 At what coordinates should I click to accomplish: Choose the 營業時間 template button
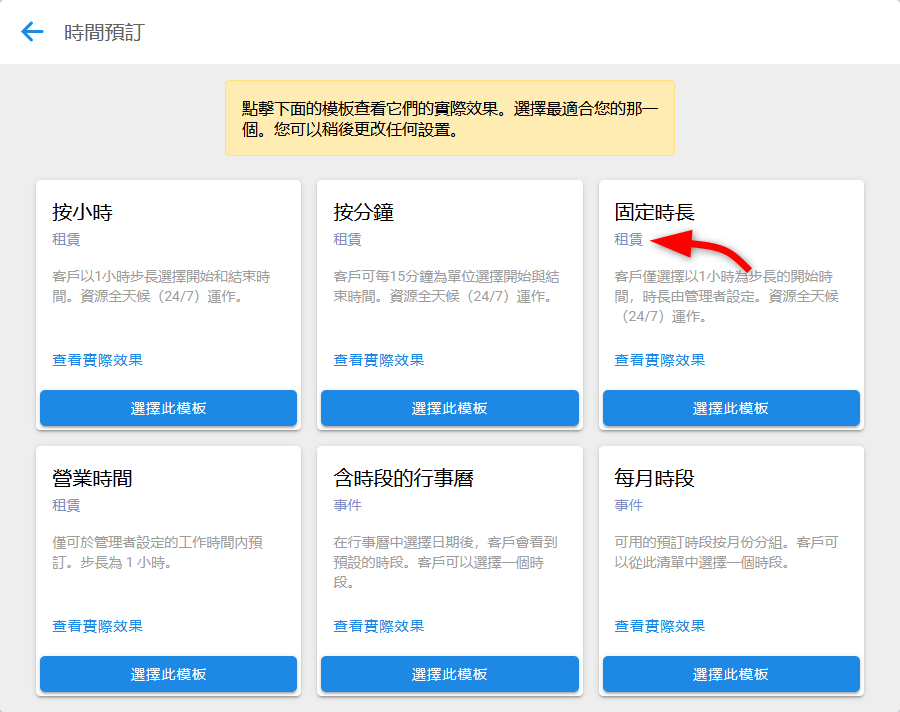click(168, 674)
